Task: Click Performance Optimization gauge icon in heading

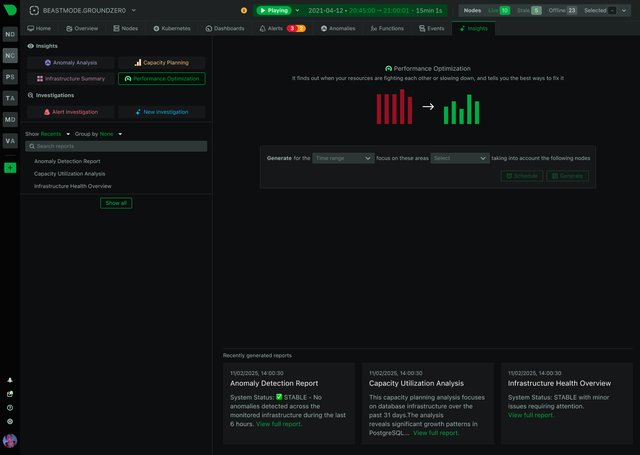Action: 389,69
